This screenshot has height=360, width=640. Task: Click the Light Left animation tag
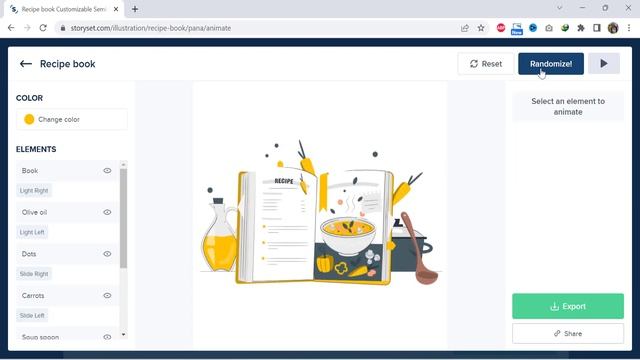[x=32, y=232]
